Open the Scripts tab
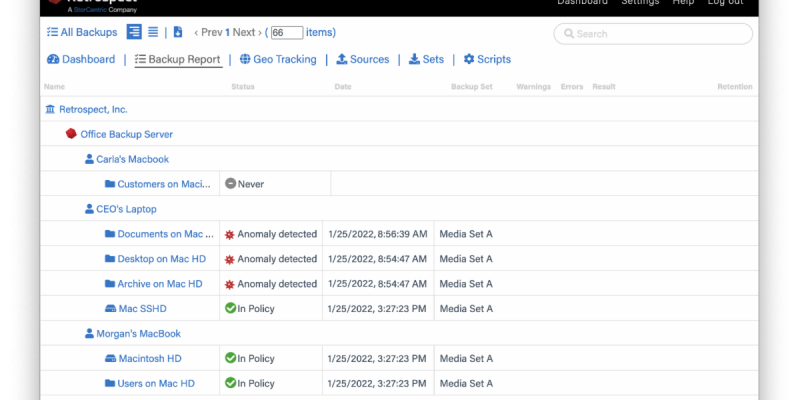 tap(487, 59)
